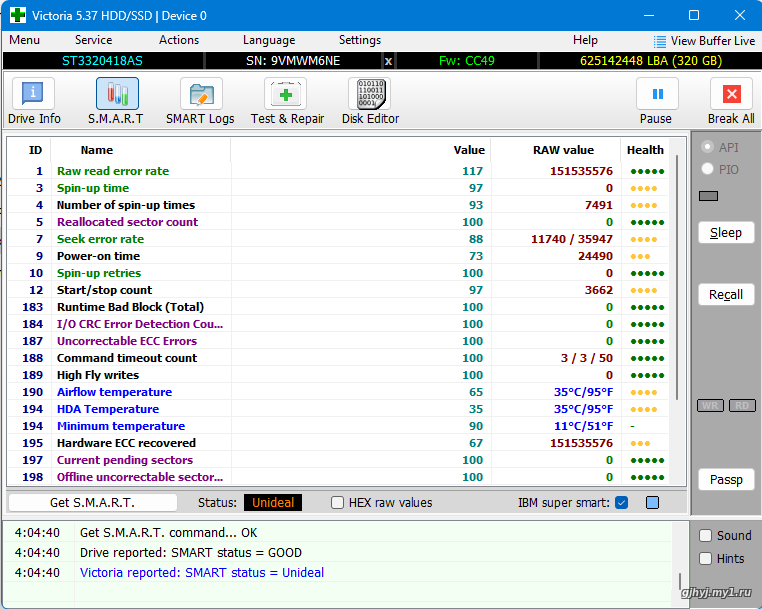Screen dimensions: 762x609
Task: Select the S.M.A.R.T test tubes icon
Action: point(117,93)
